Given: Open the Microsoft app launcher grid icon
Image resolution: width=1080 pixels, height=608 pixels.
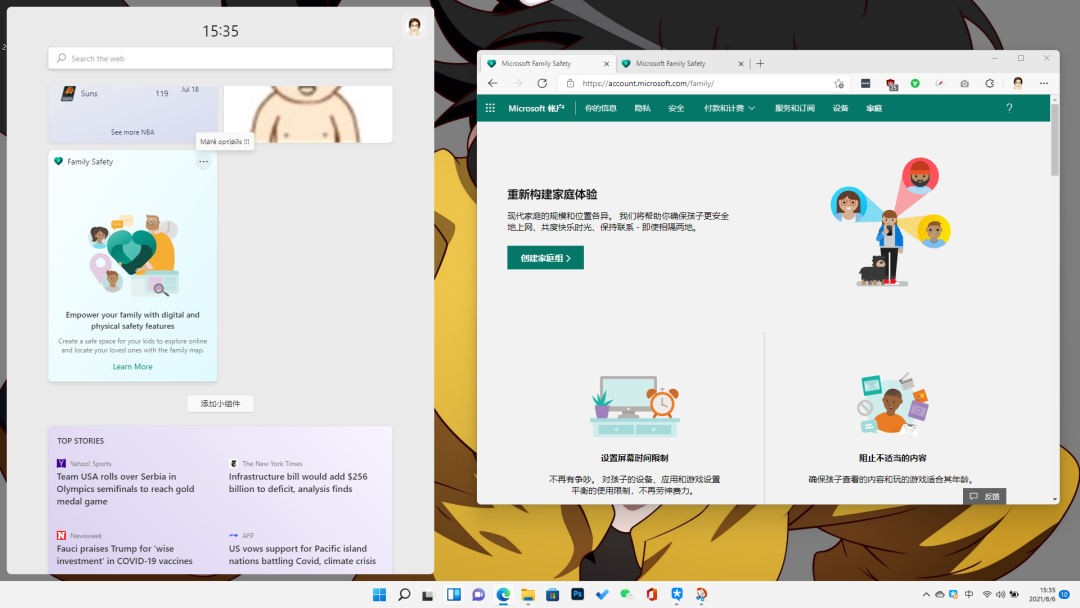Looking at the screenshot, I should pos(490,108).
